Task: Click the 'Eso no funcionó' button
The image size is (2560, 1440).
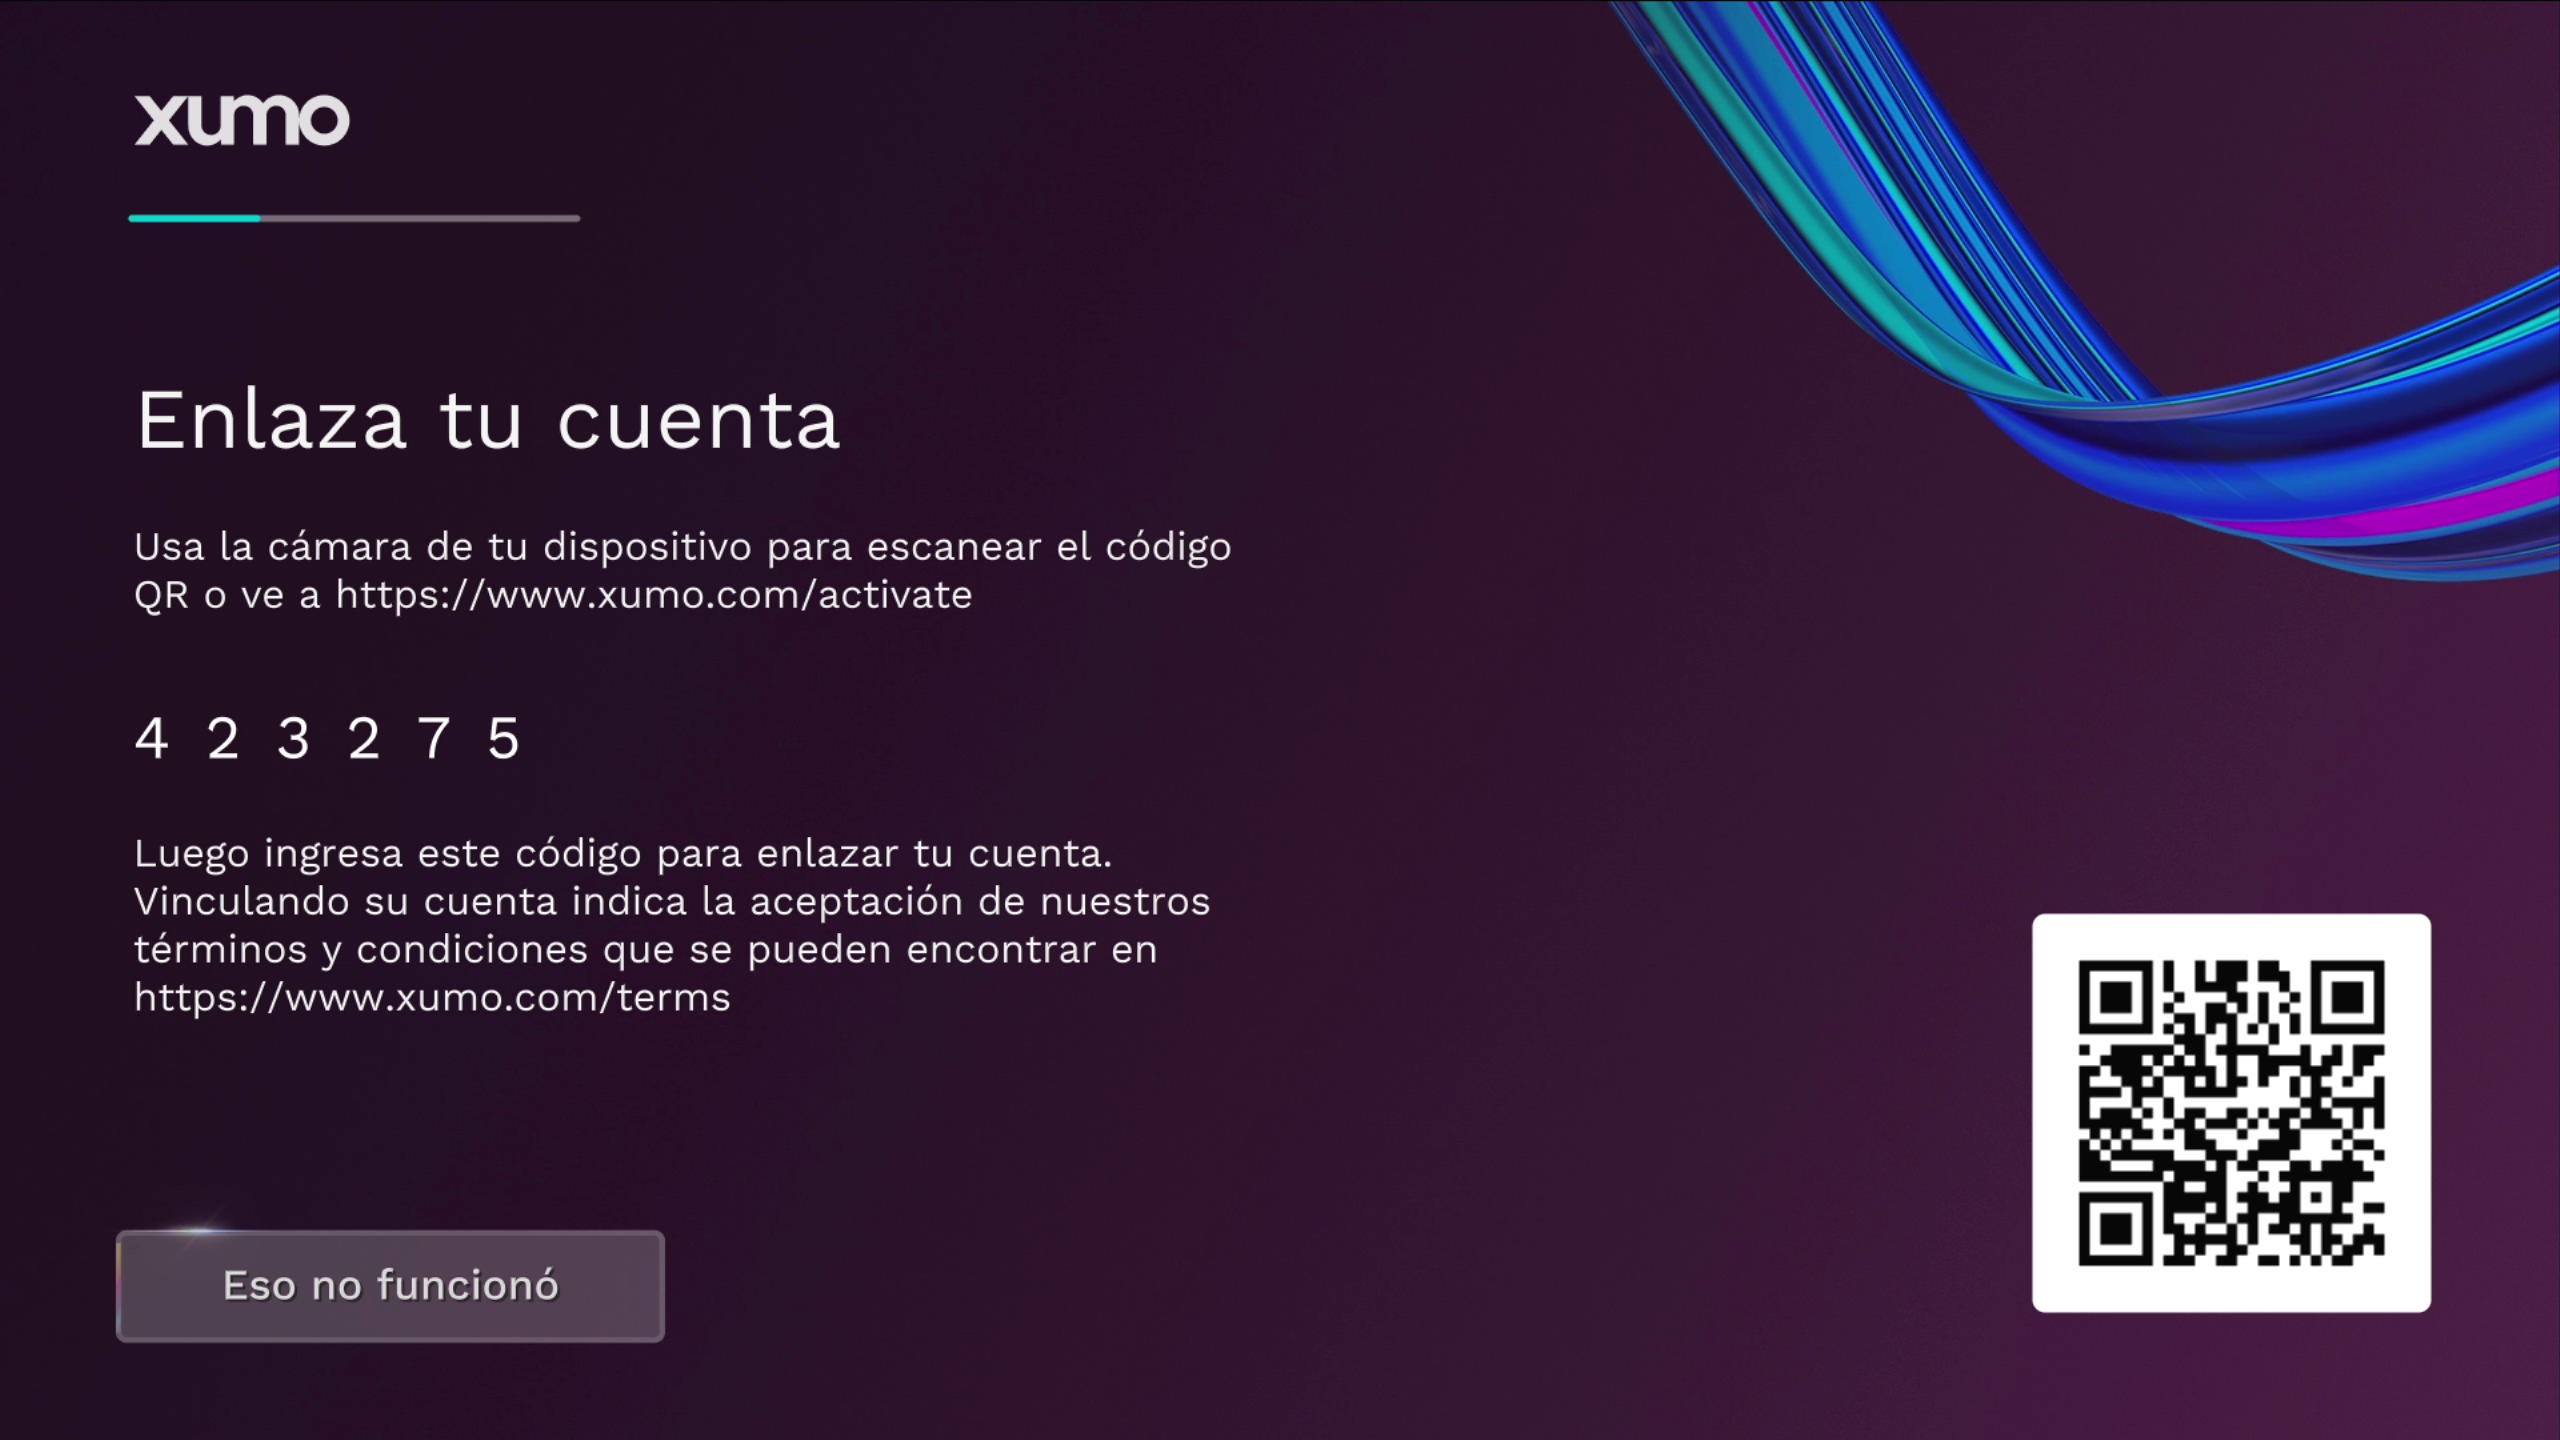Action: tap(390, 1286)
